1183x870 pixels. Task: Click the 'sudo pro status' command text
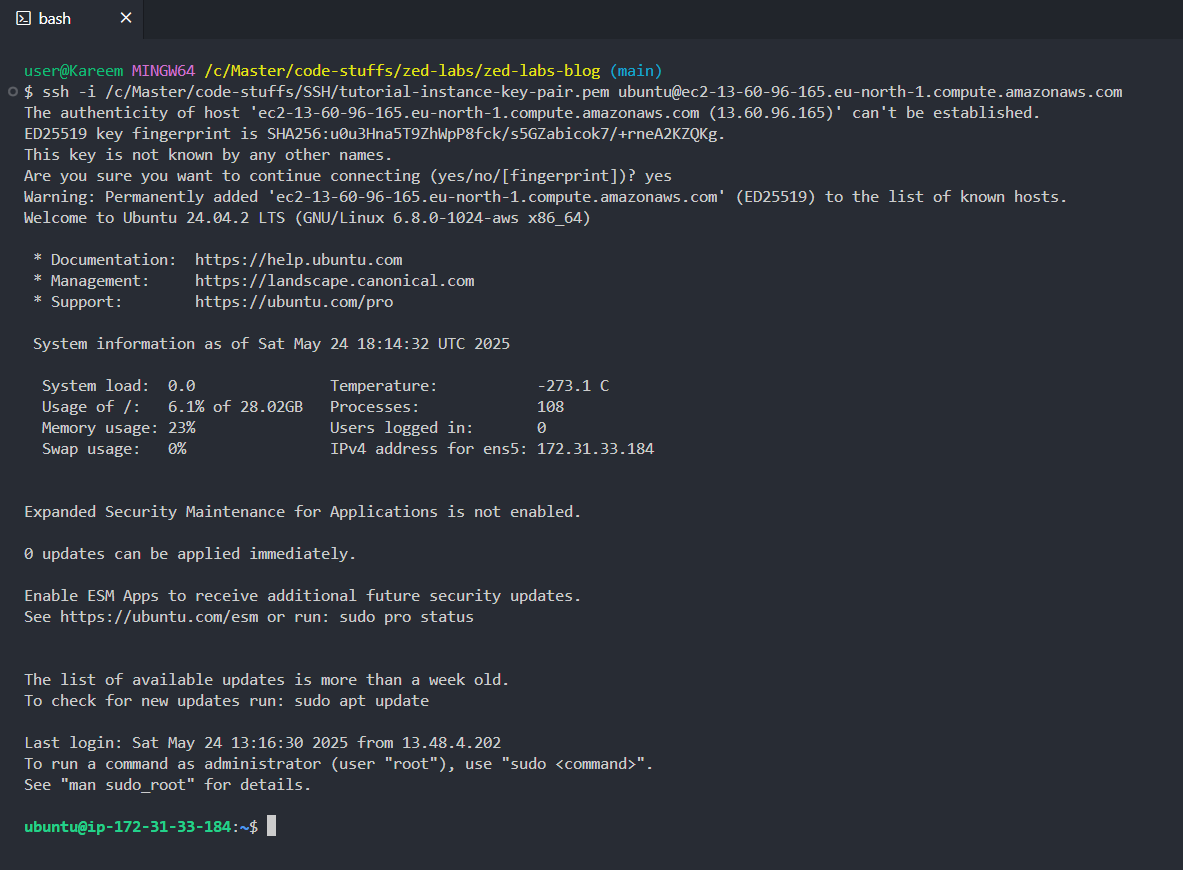coord(407,616)
